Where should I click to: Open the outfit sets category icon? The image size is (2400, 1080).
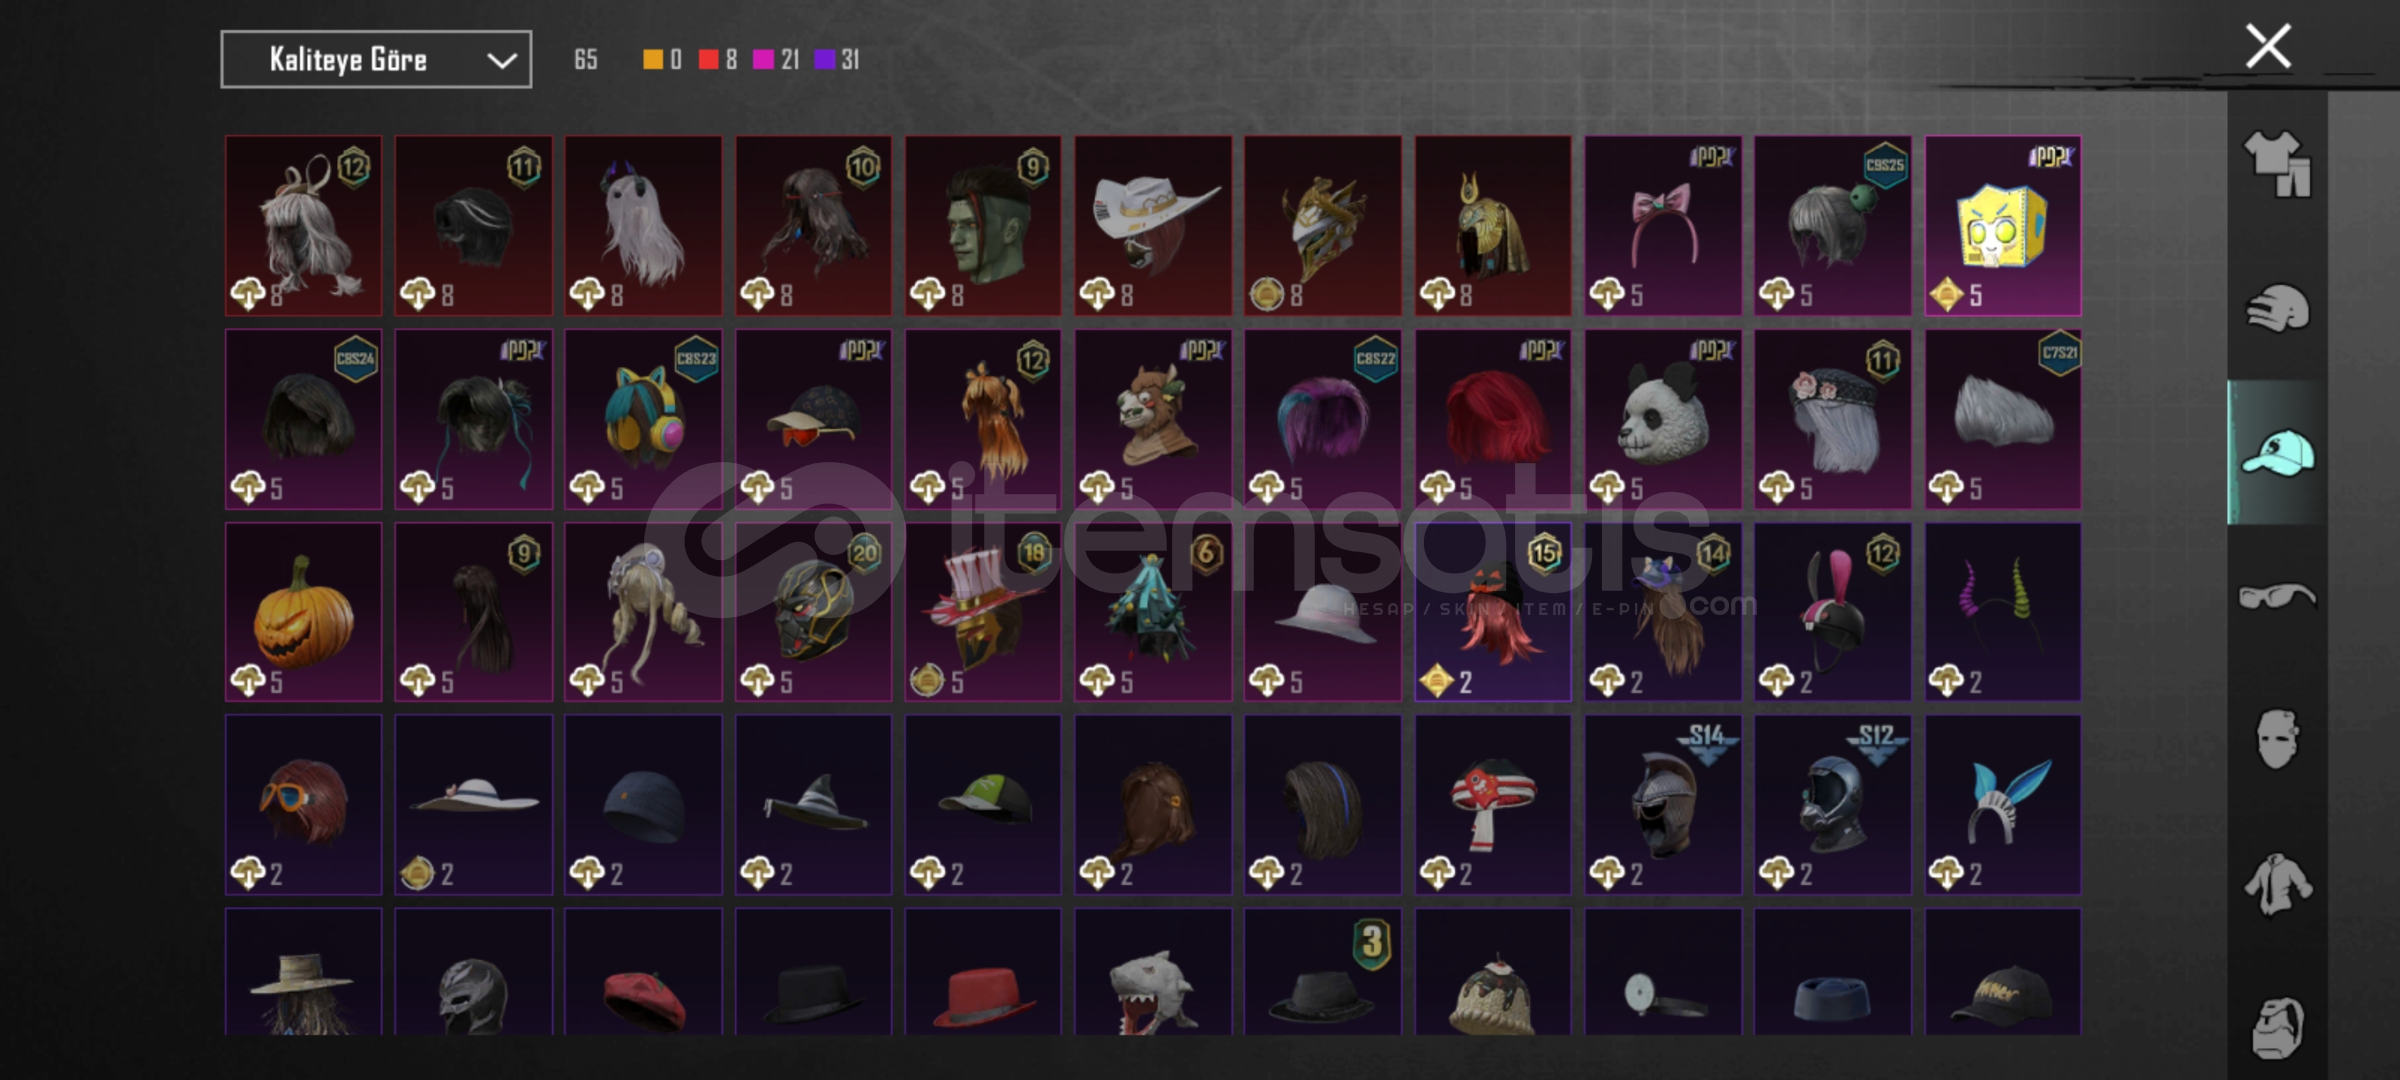pos(2277,163)
